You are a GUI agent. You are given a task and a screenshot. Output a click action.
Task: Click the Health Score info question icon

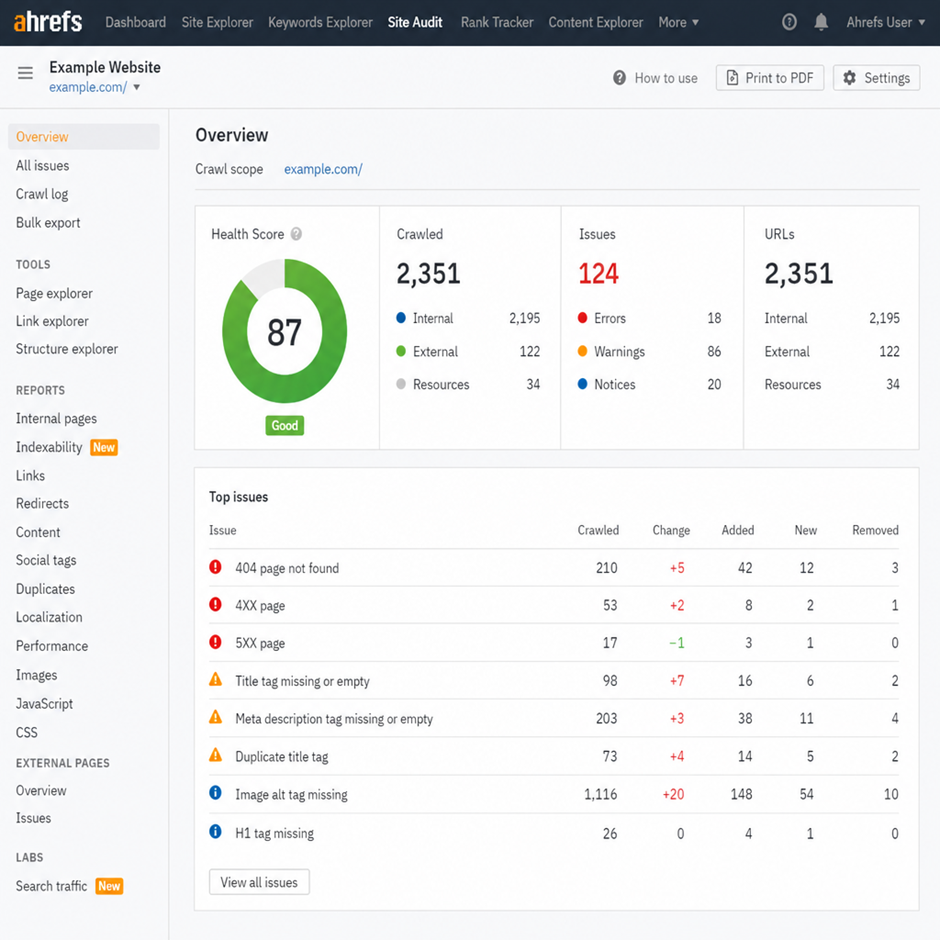[x=296, y=234]
